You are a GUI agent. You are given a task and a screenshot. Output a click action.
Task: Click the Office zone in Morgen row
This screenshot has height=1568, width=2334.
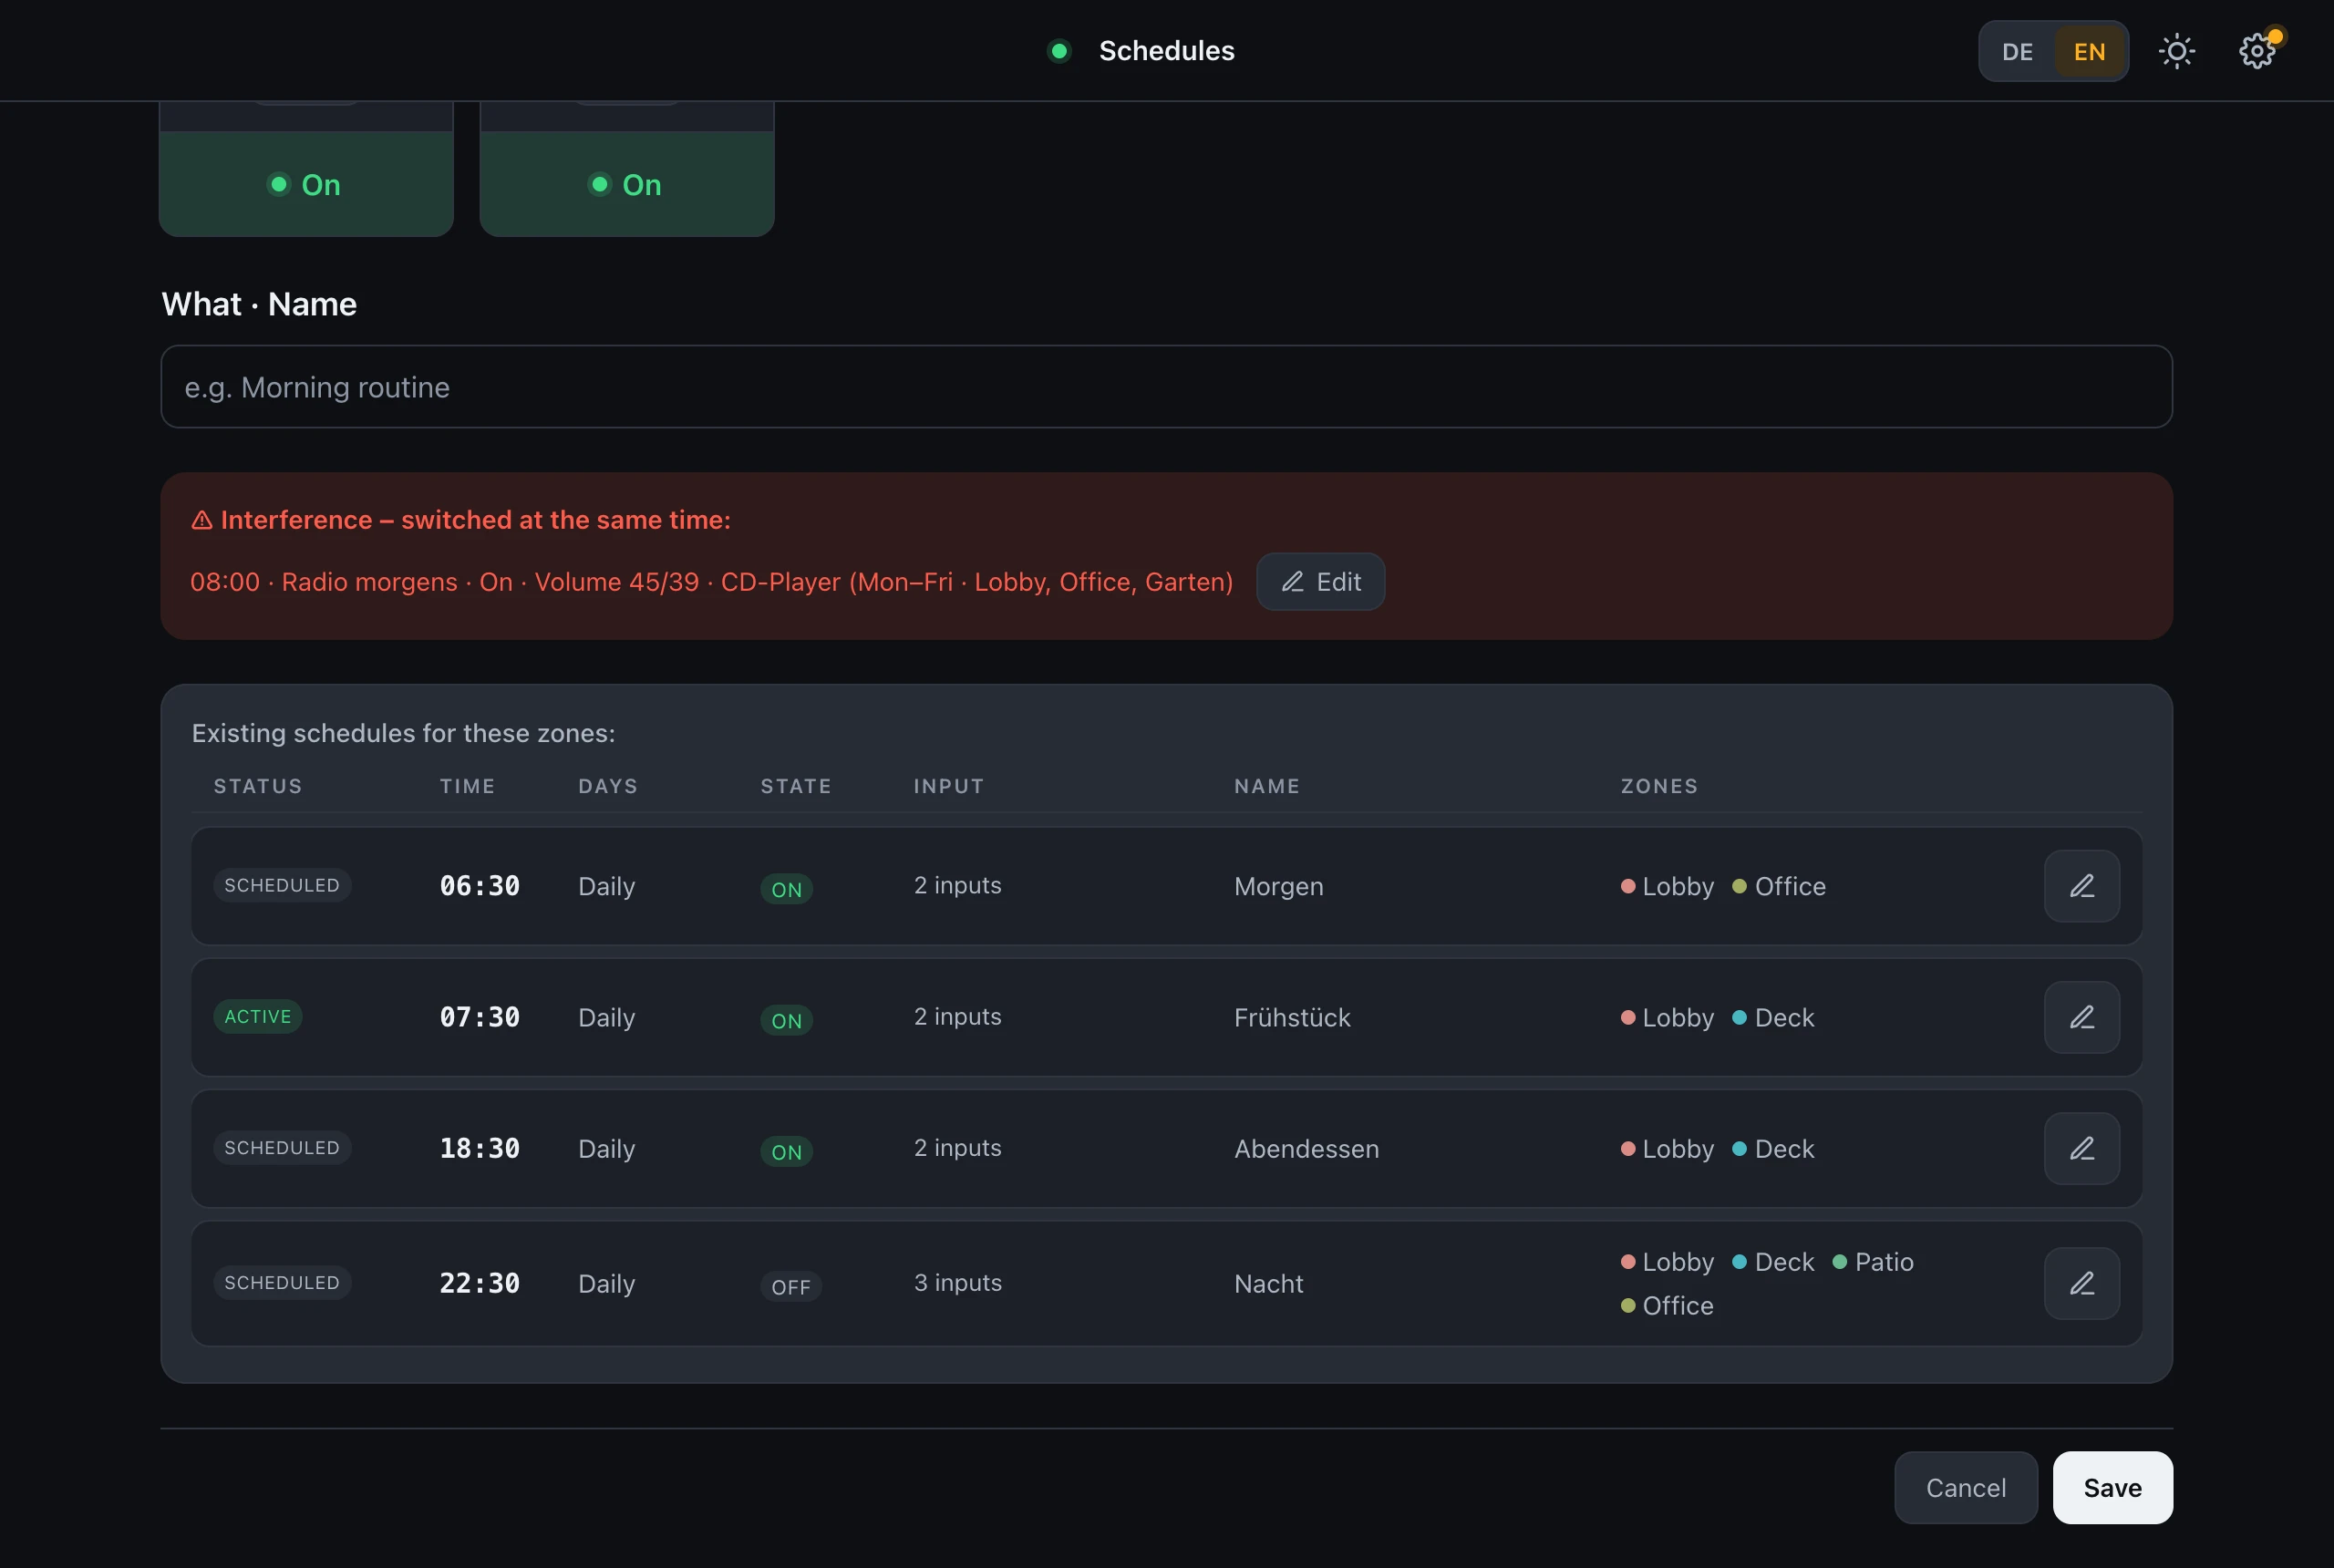tap(1778, 886)
